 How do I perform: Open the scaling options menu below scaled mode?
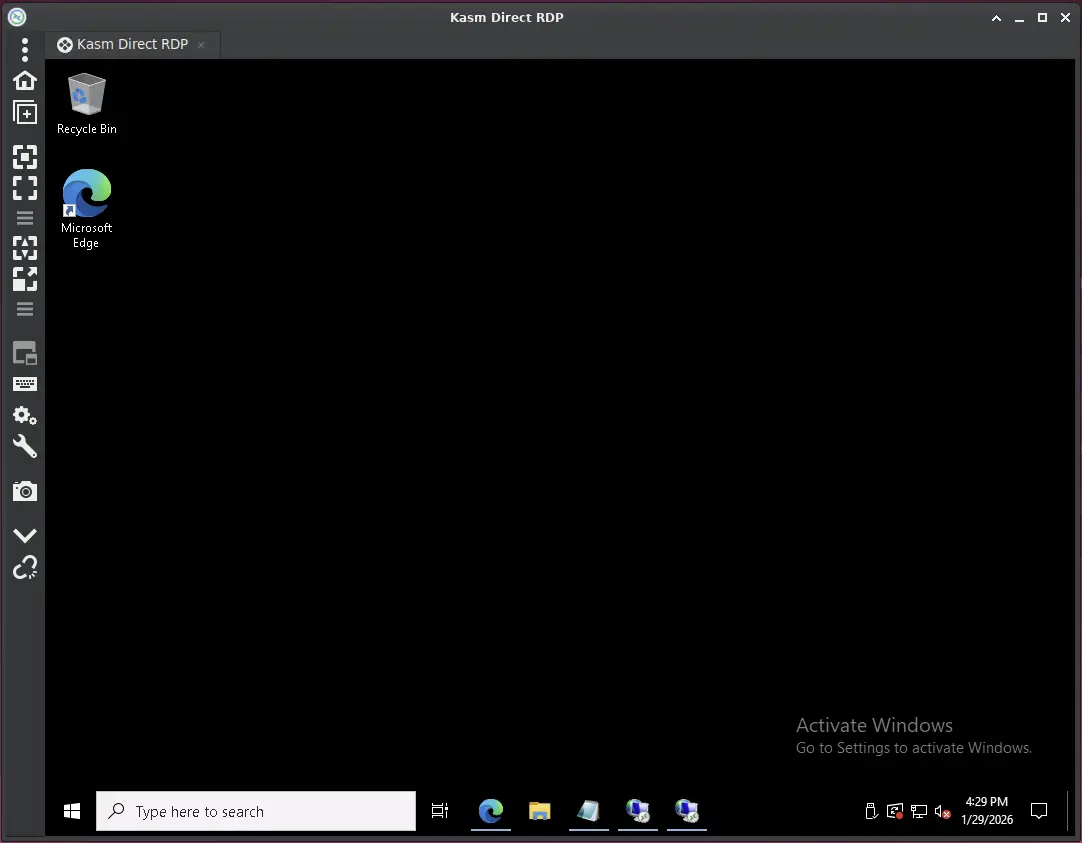pyautogui.click(x=25, y=309)
